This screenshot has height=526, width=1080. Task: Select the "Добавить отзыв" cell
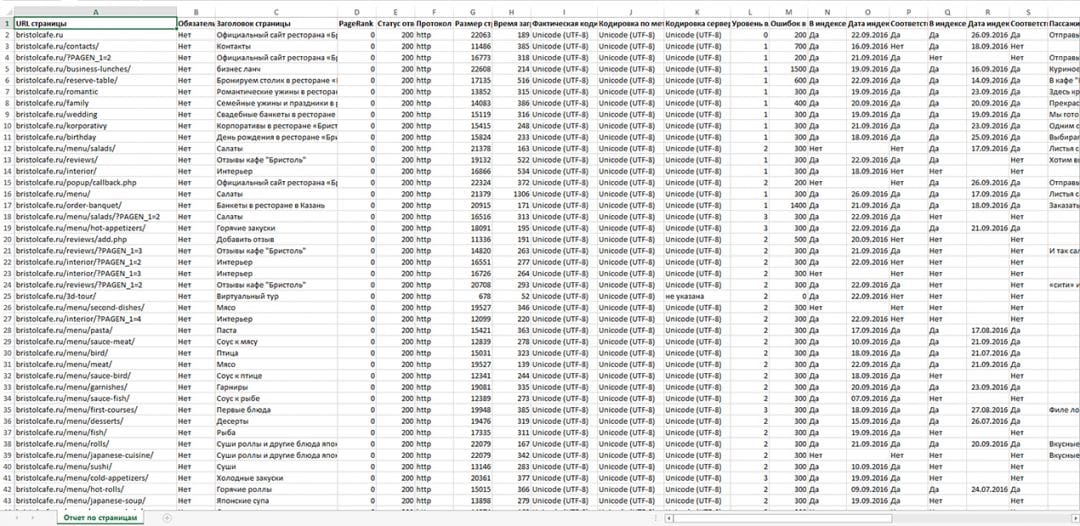pyautogui.click(x=276, y=239)
